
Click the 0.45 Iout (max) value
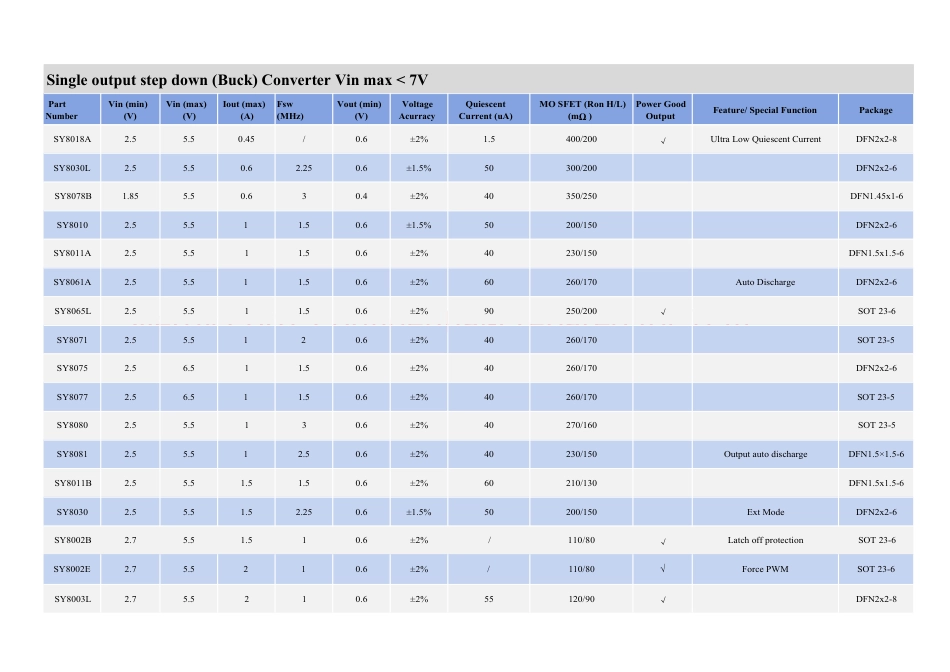[x=246, y=139]
